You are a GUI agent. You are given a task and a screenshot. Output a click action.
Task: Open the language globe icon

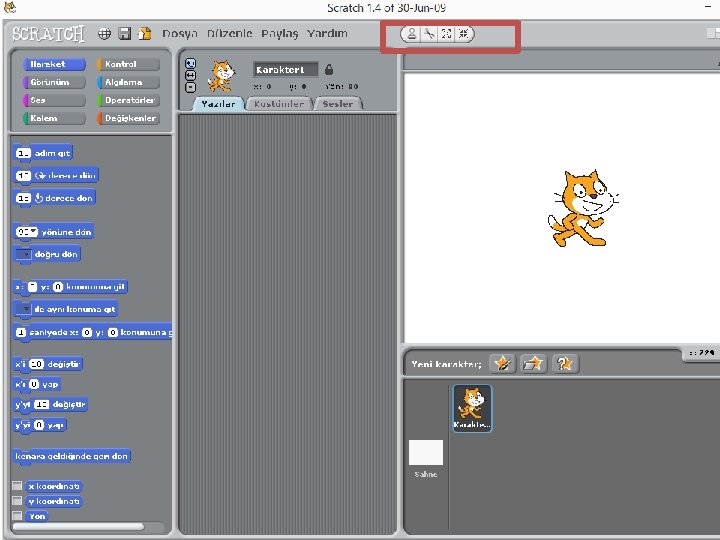(x=105, y=34)
